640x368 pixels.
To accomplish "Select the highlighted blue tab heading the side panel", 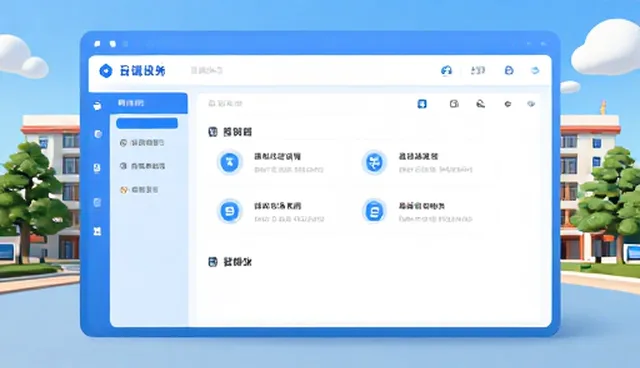I will [x=149, y=103].
